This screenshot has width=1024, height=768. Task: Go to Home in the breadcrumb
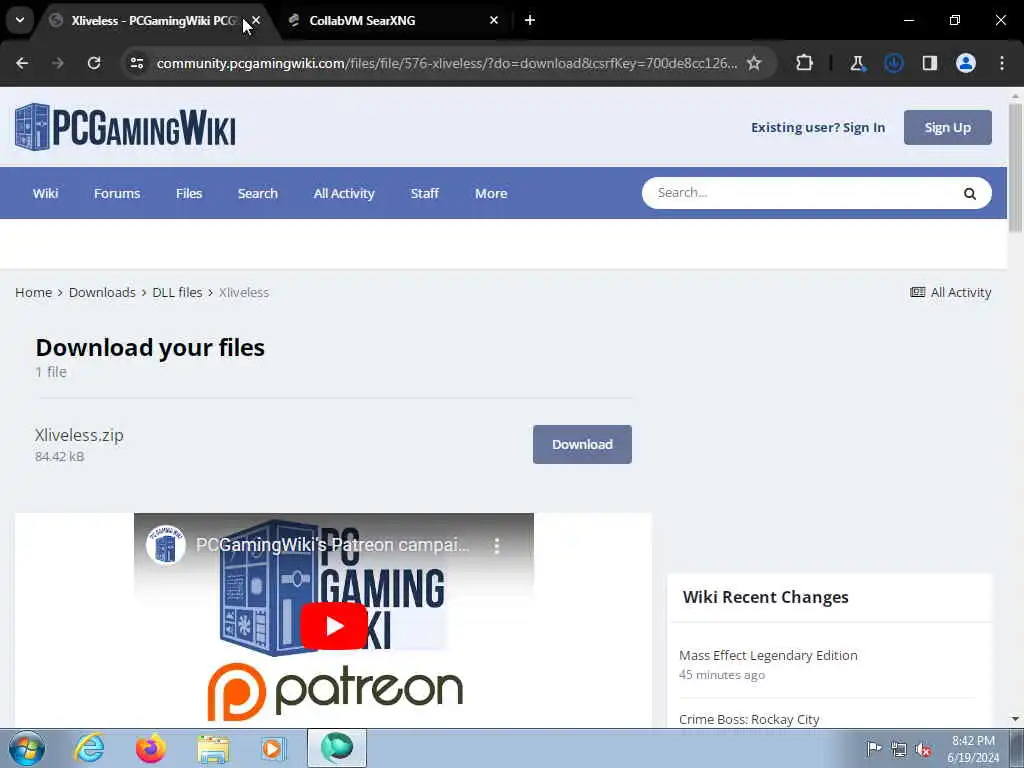(x=33, y=293)
